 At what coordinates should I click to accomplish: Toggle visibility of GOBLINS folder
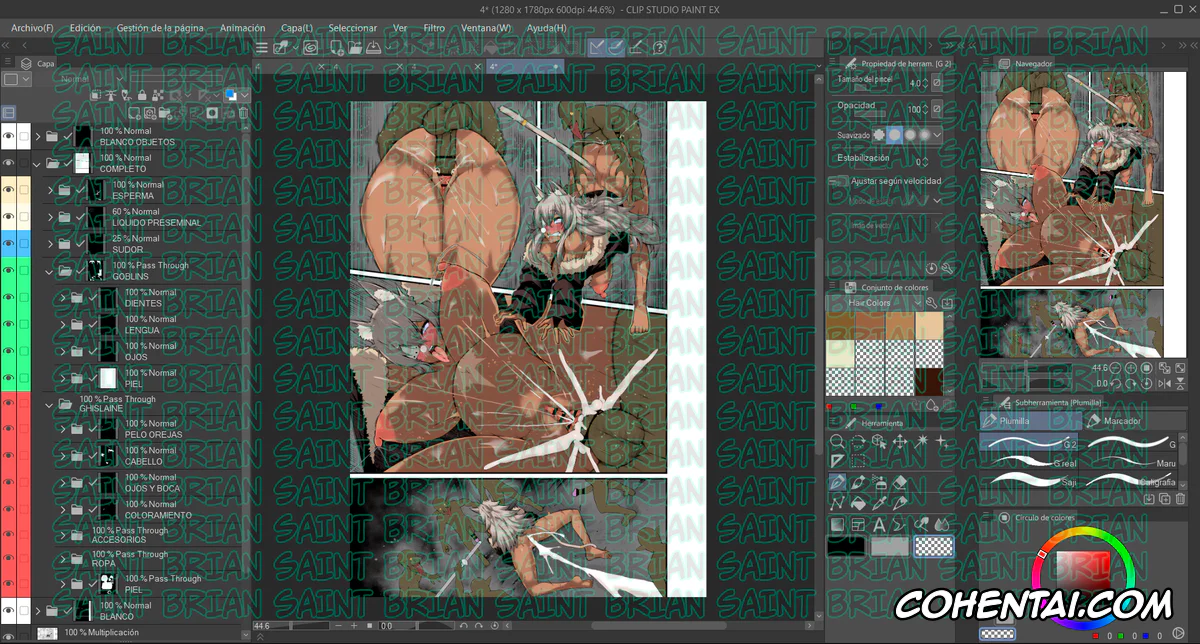click(9, 271)
